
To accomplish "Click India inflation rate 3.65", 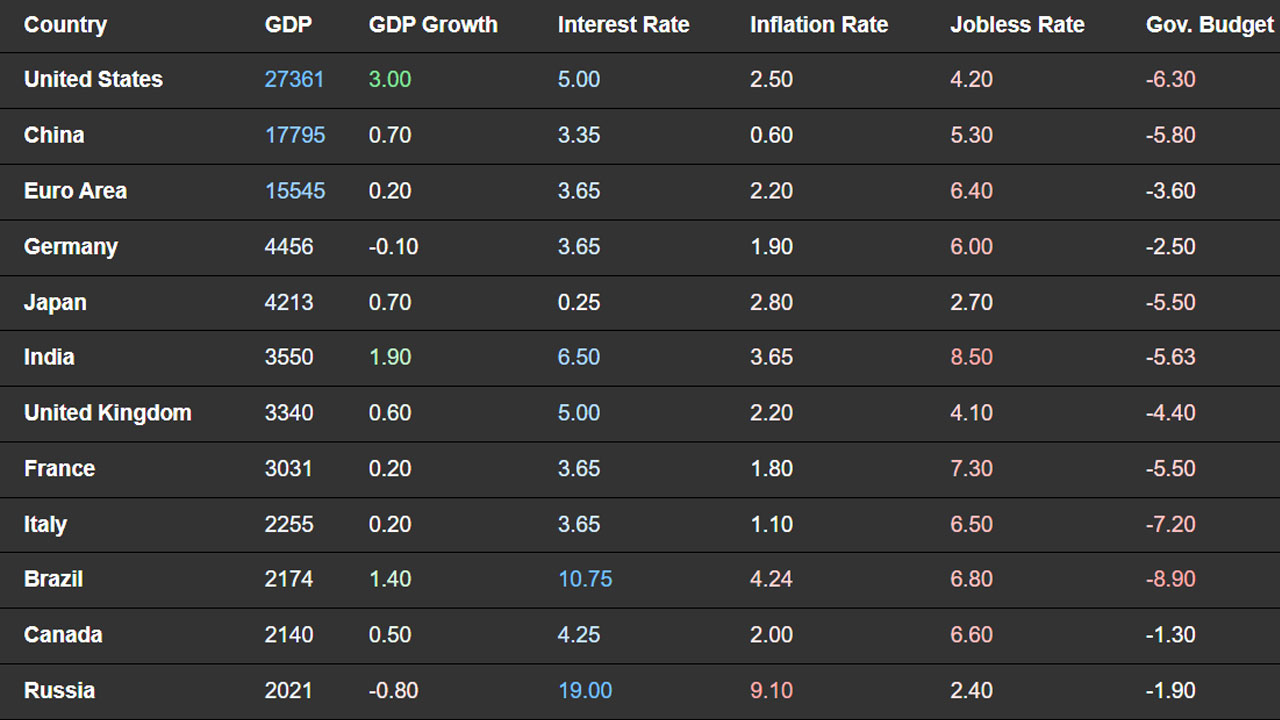I will tap(772, 357).
